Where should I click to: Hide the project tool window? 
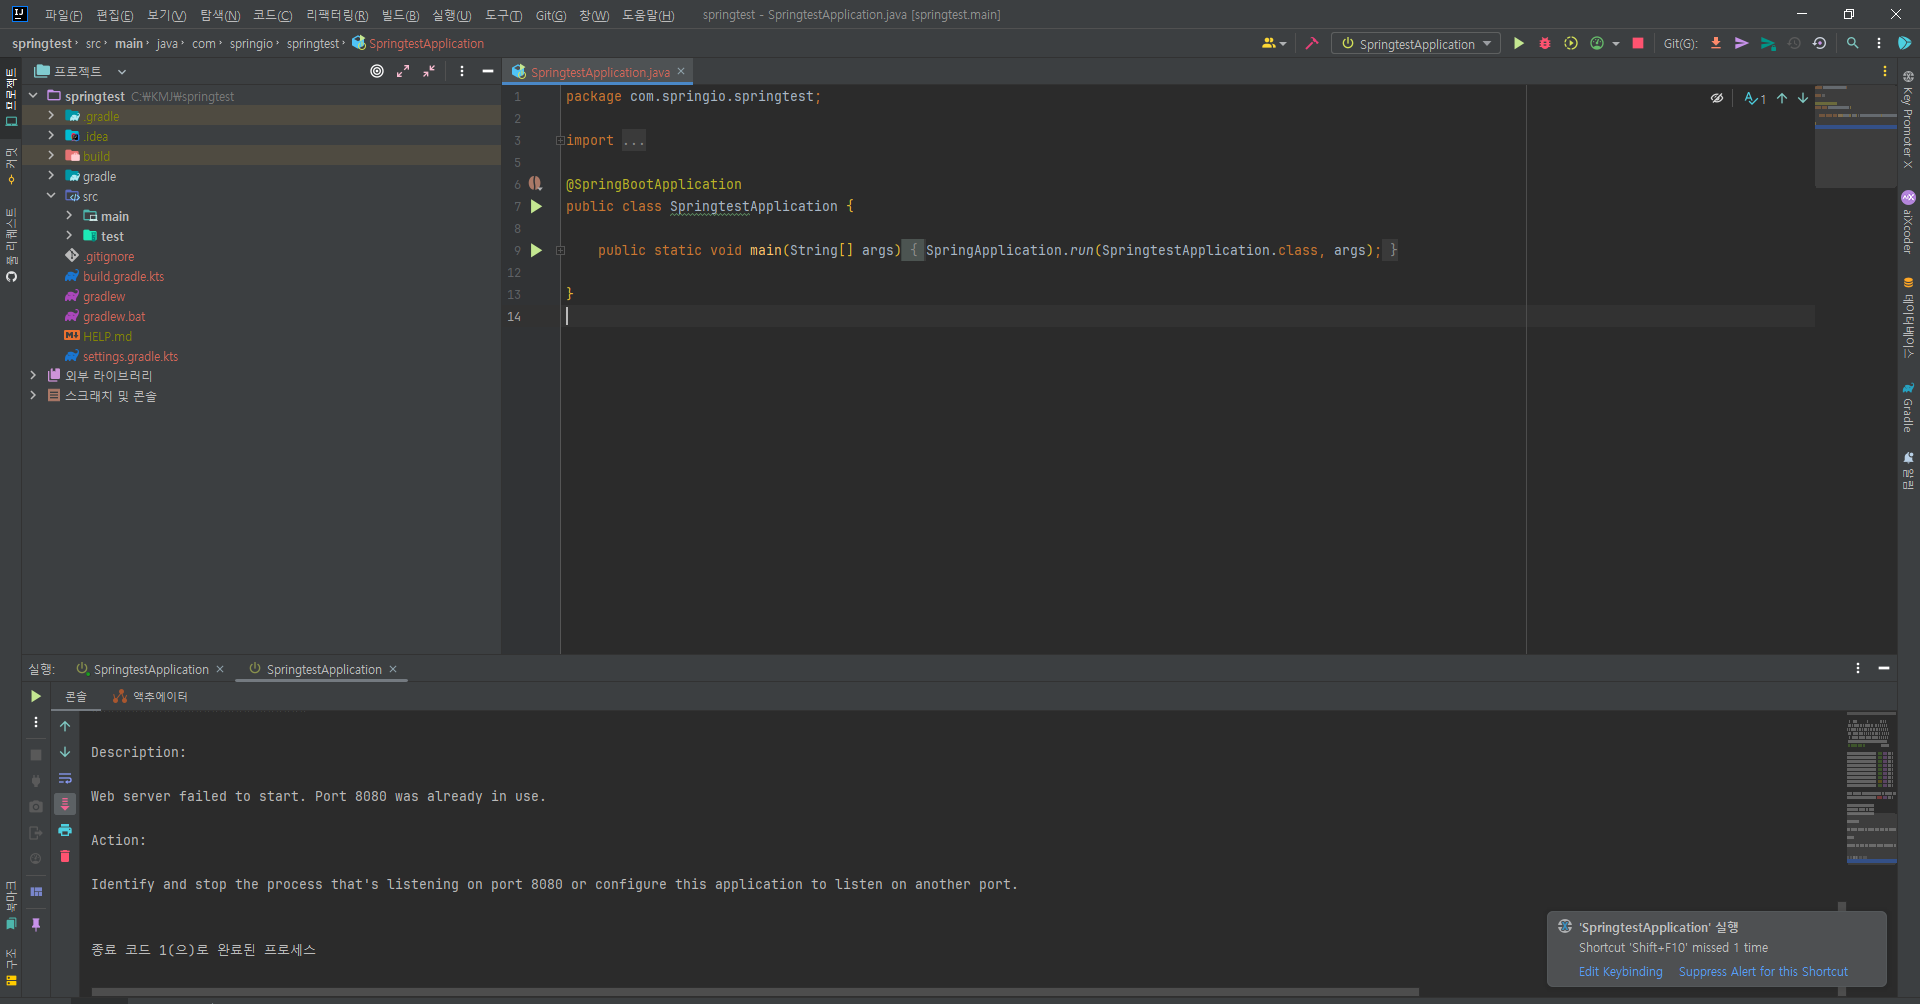coord(488,71)
